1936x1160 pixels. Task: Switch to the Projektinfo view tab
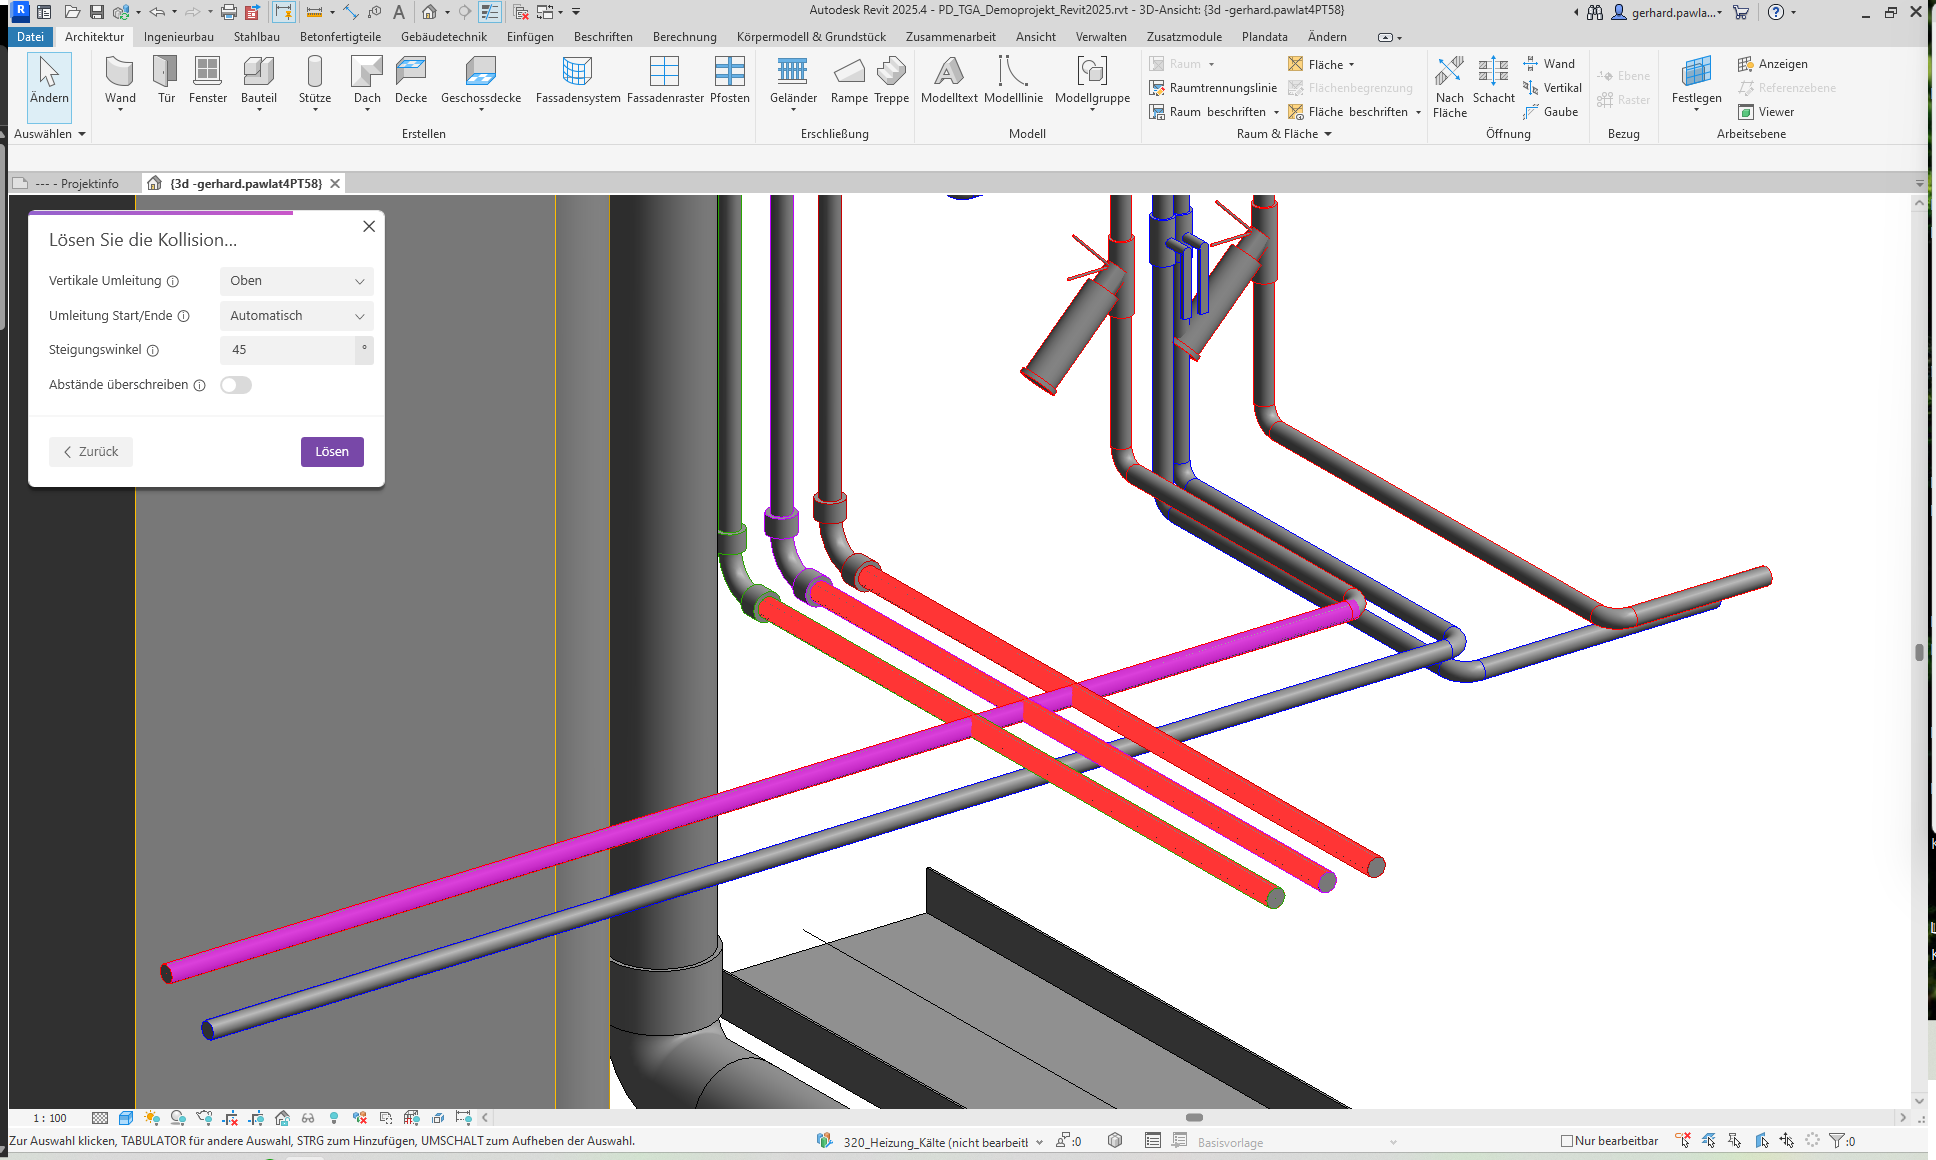pyautogui.click(x=78, y=184)
